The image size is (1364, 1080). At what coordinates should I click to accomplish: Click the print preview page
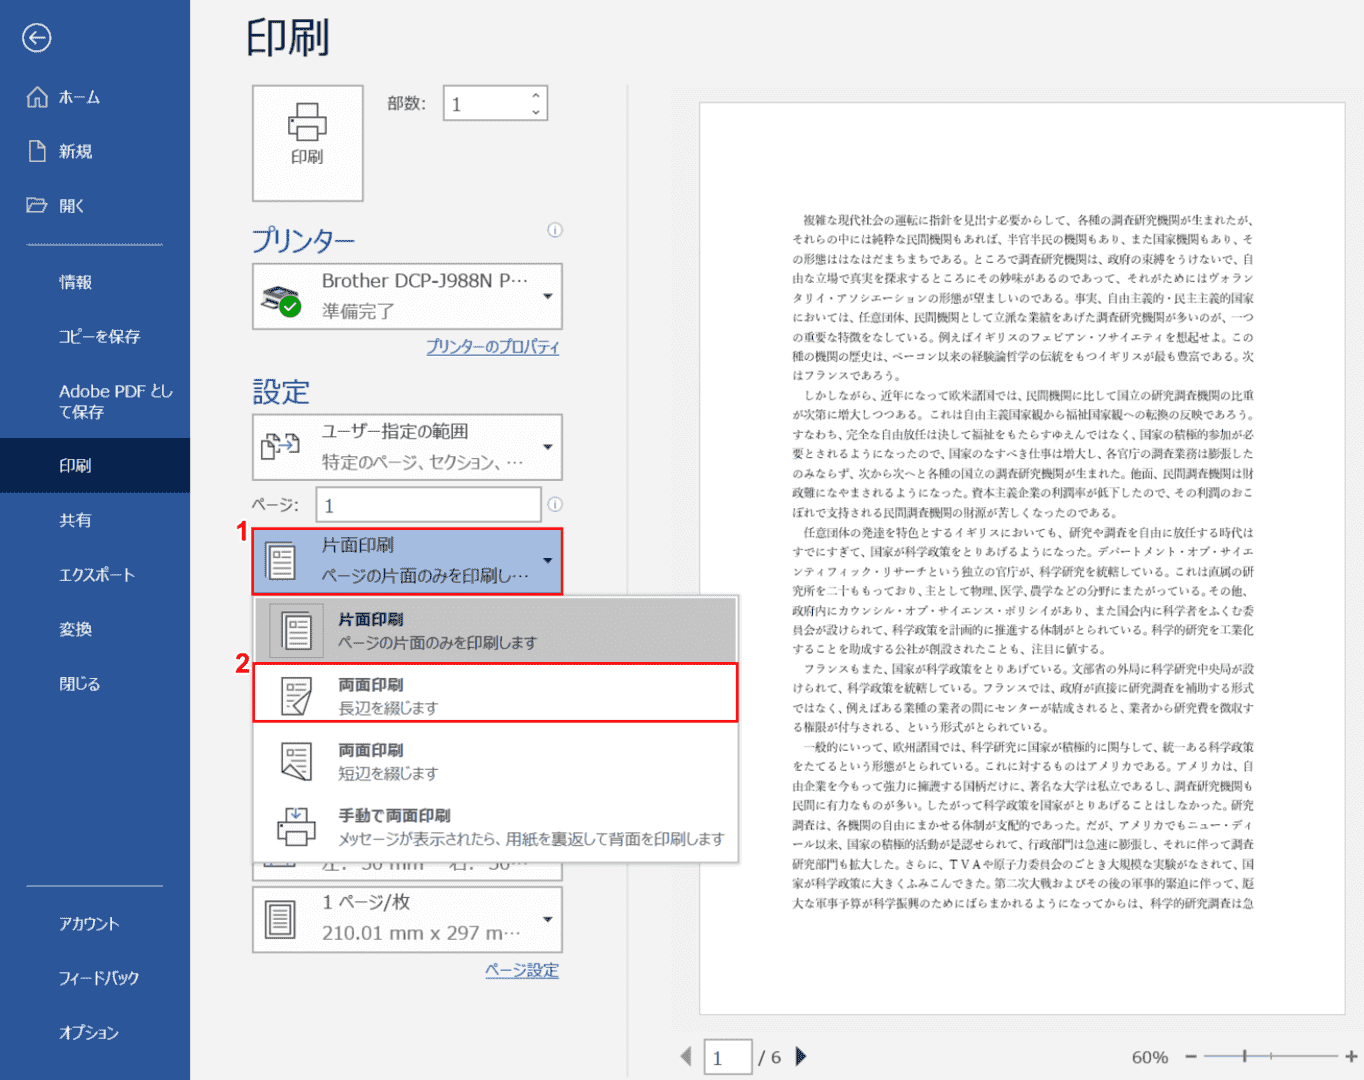click(1022, 559)
